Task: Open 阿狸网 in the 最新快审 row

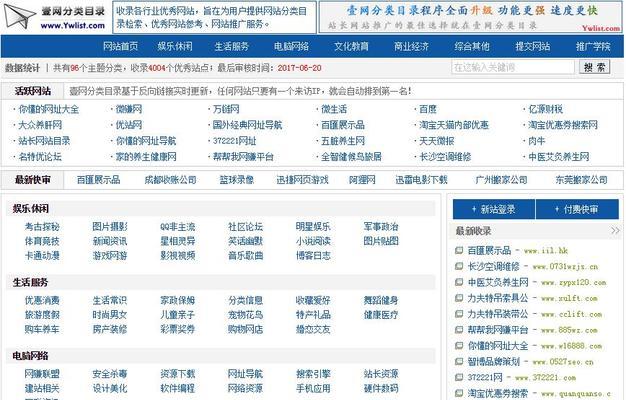Action: (x=362, y=180)
